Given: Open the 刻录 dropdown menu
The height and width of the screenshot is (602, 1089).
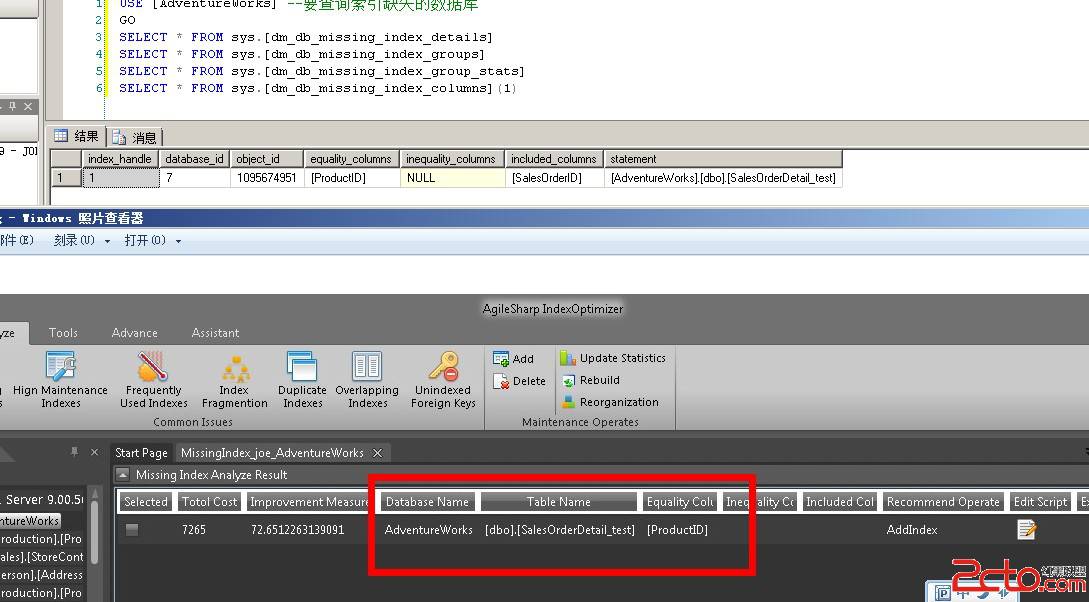Looking at the screenshot, I should 77,240.
